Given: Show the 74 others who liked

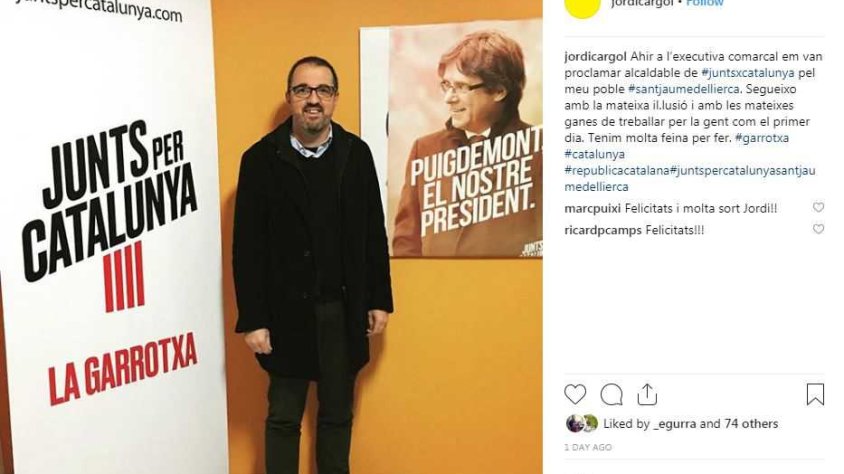Looking at the screenshot, I should coord(751,424).
